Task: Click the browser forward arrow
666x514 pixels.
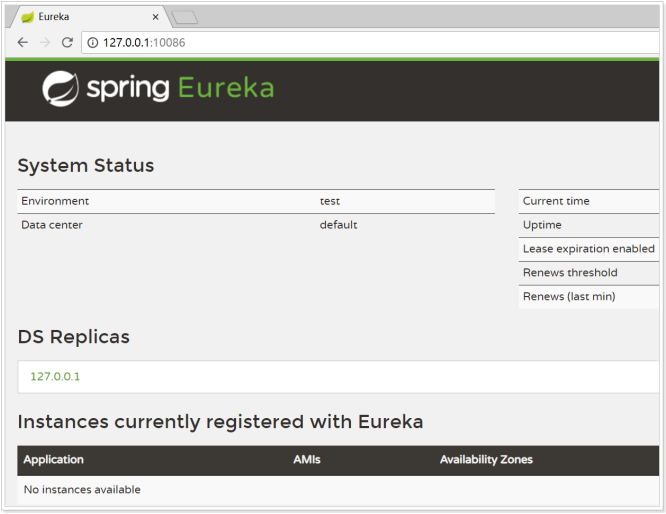Action: tap(45, 42)
